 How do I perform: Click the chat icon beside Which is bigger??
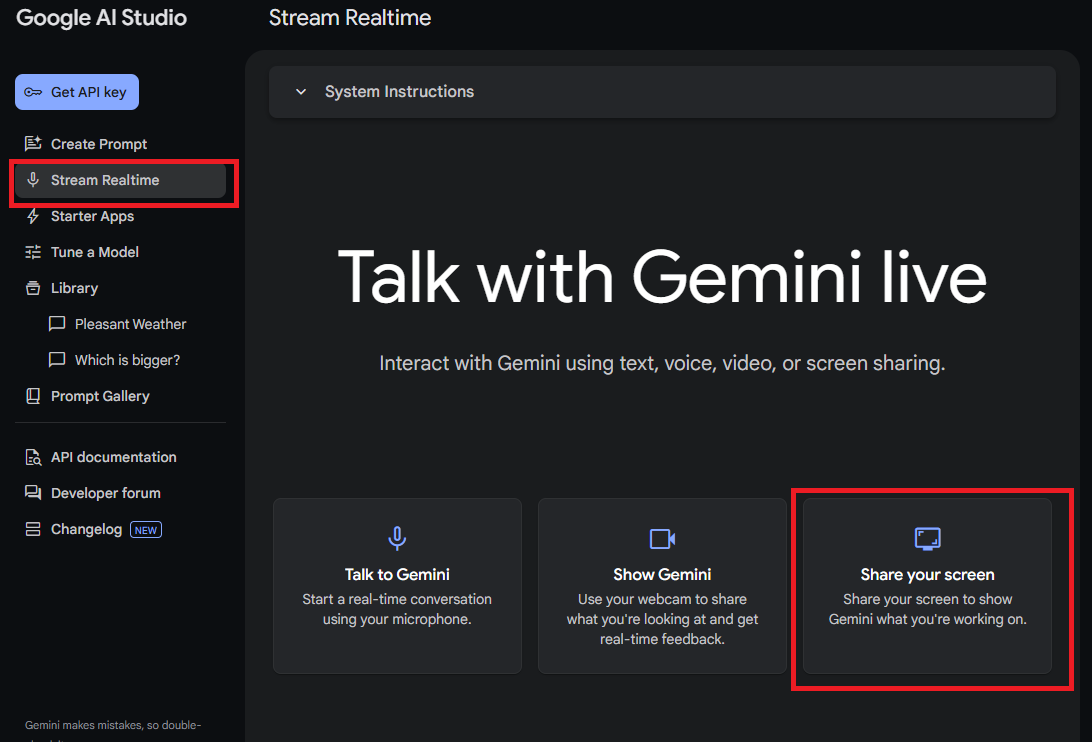[57, 360]
